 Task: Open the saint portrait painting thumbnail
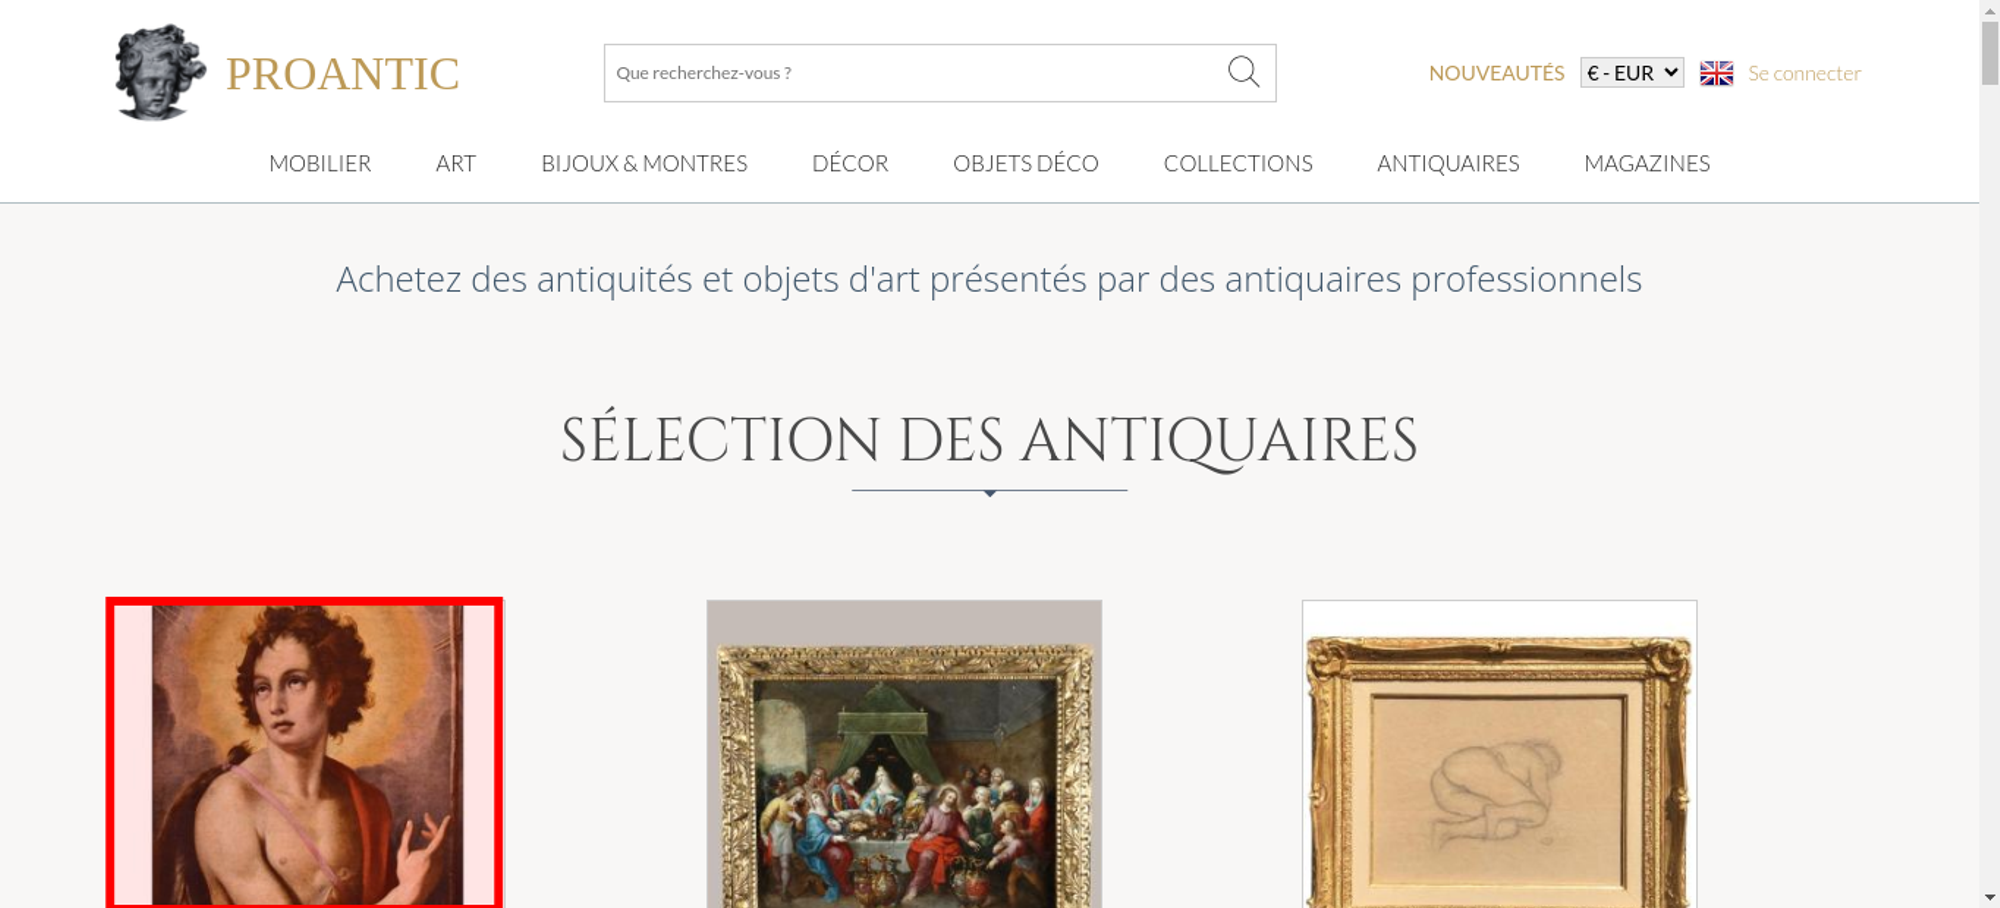pos(305,753)
